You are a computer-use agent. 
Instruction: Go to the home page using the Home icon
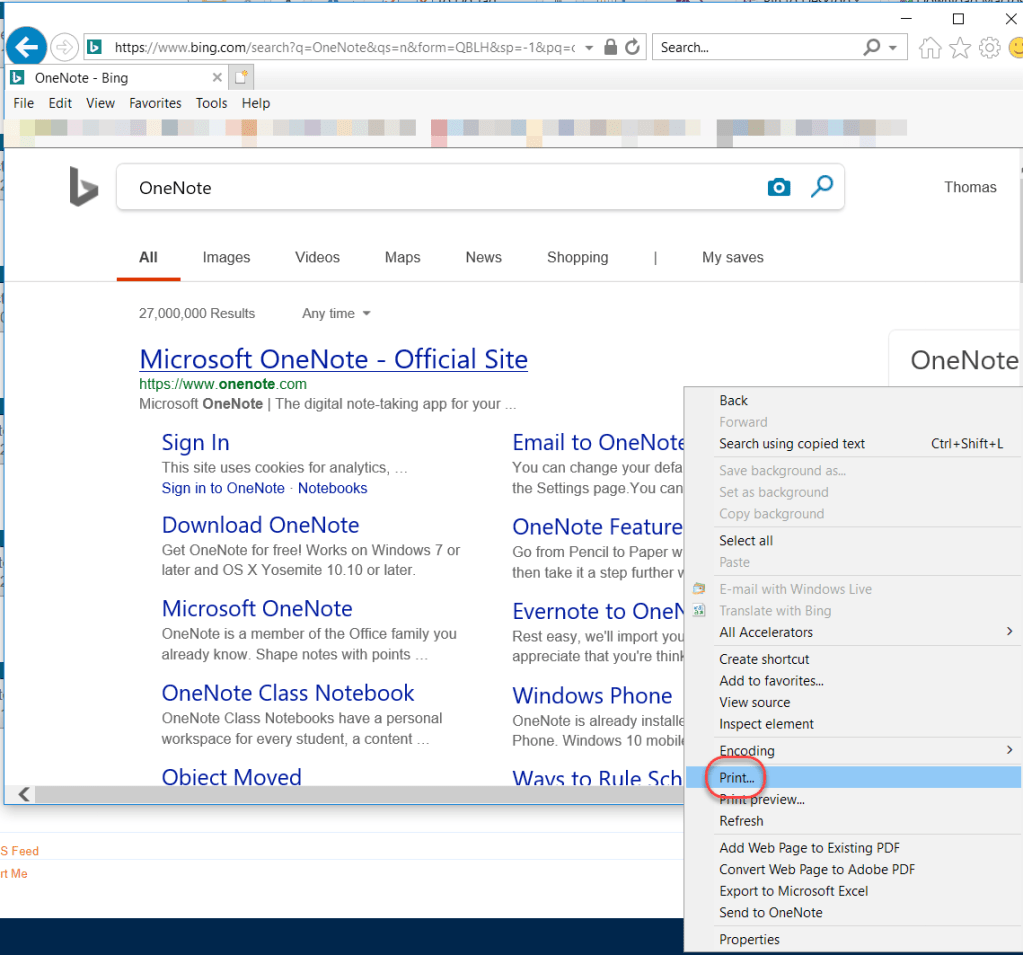click(929, 46)
